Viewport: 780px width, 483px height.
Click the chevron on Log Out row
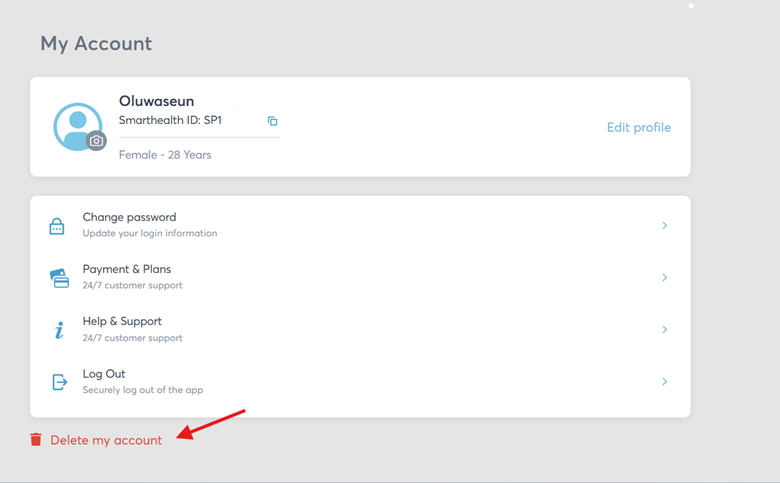coord(664,382)
